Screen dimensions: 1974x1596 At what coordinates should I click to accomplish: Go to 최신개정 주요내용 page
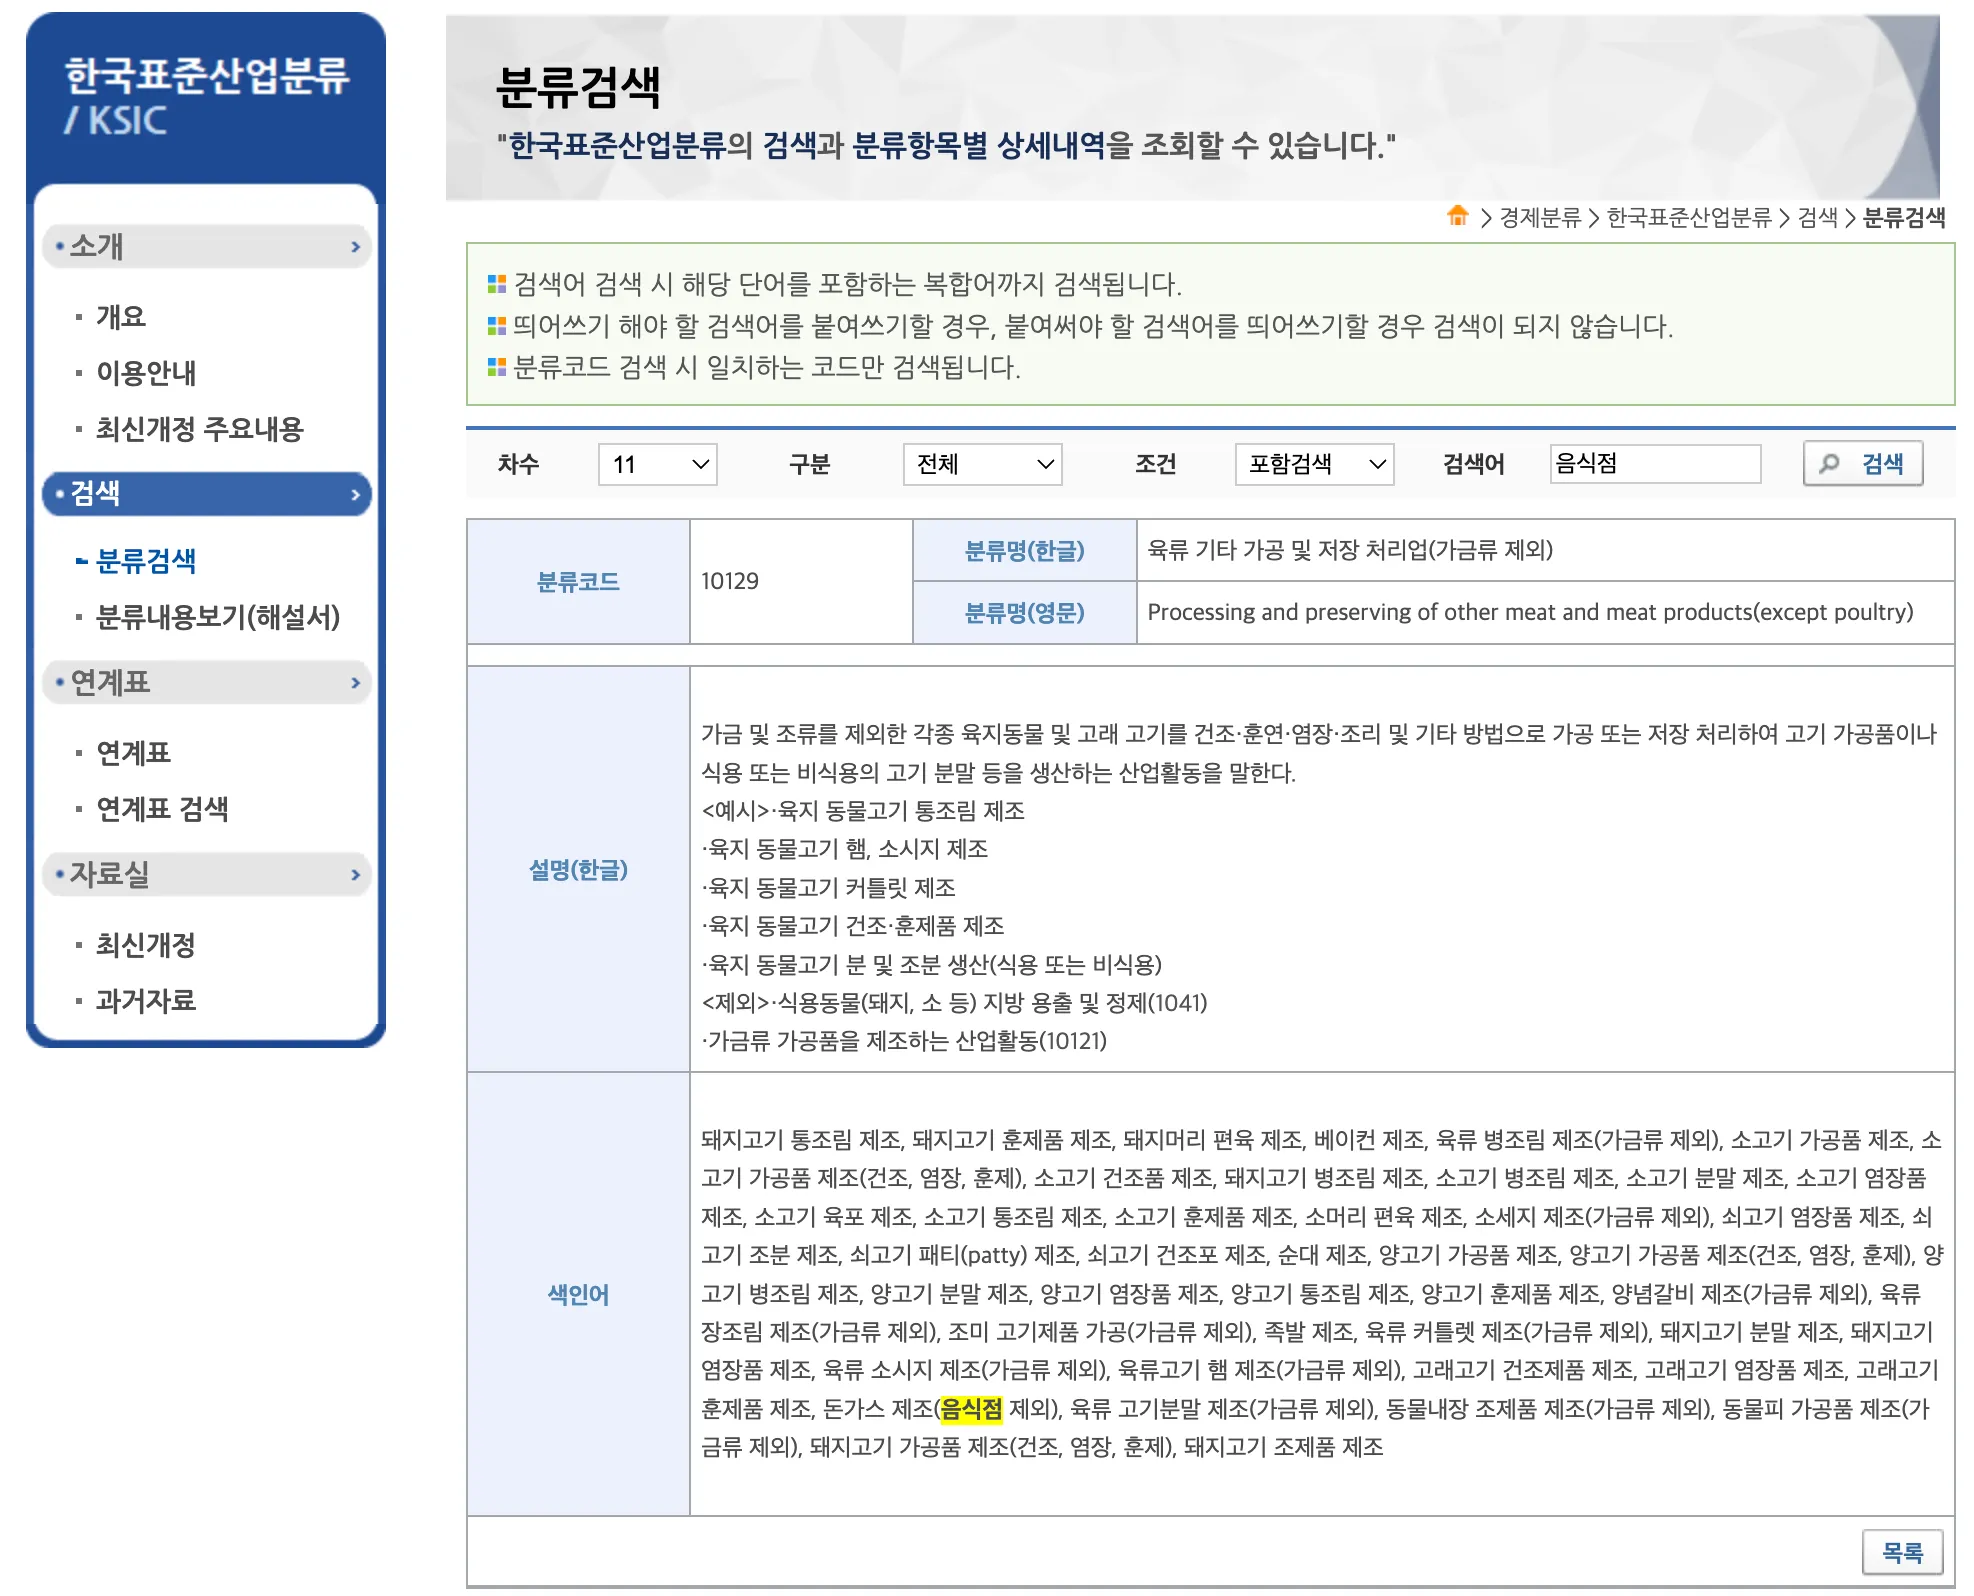pyautogui.click(x=199, y=429)
